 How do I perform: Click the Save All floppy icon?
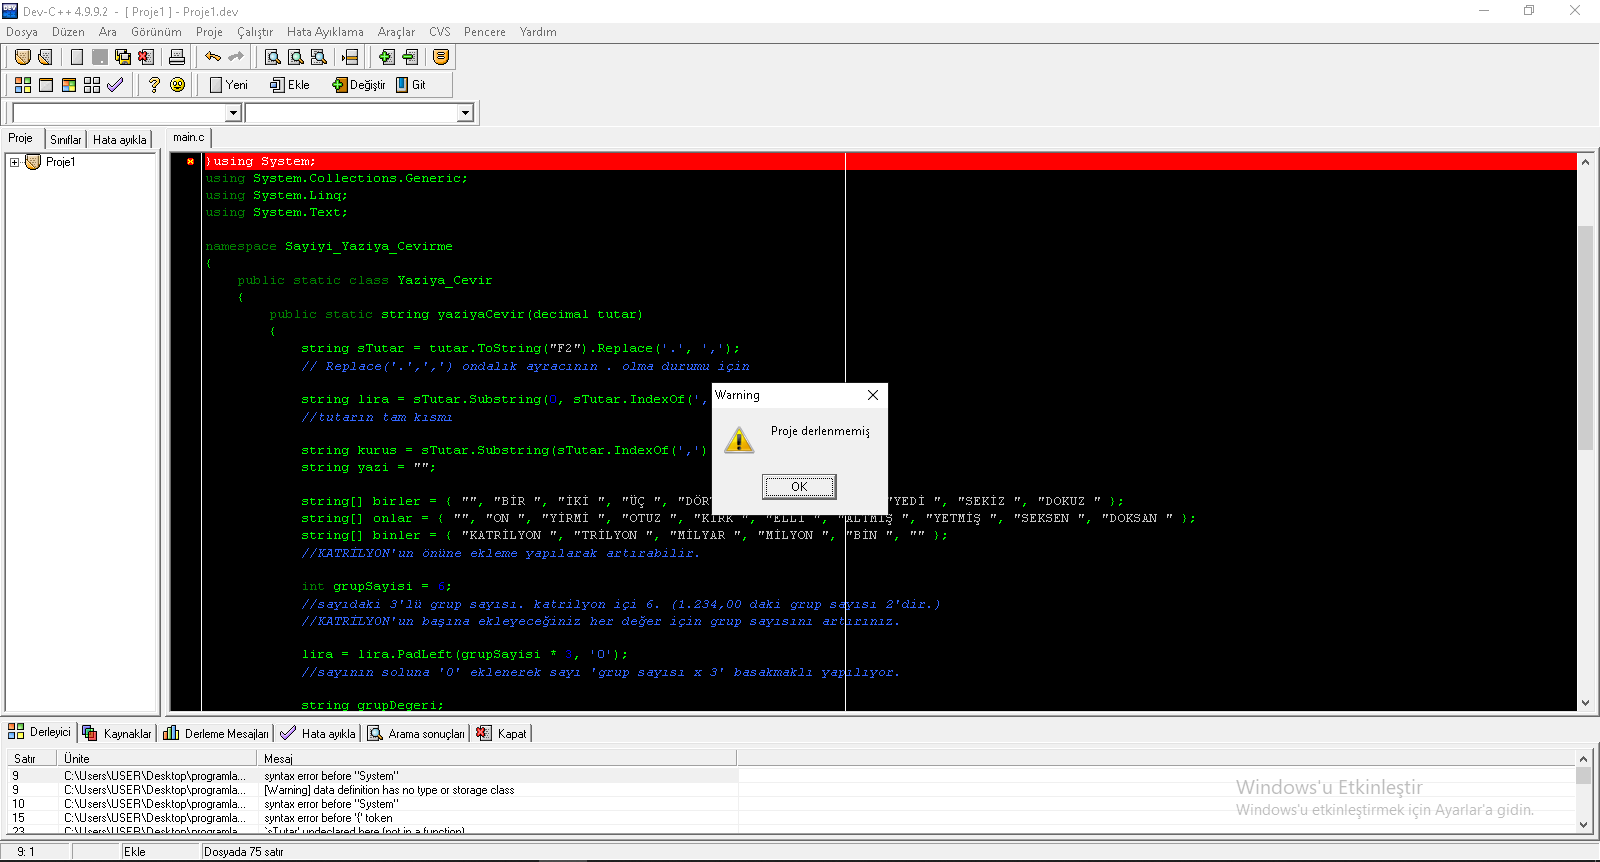pos(123,57)
